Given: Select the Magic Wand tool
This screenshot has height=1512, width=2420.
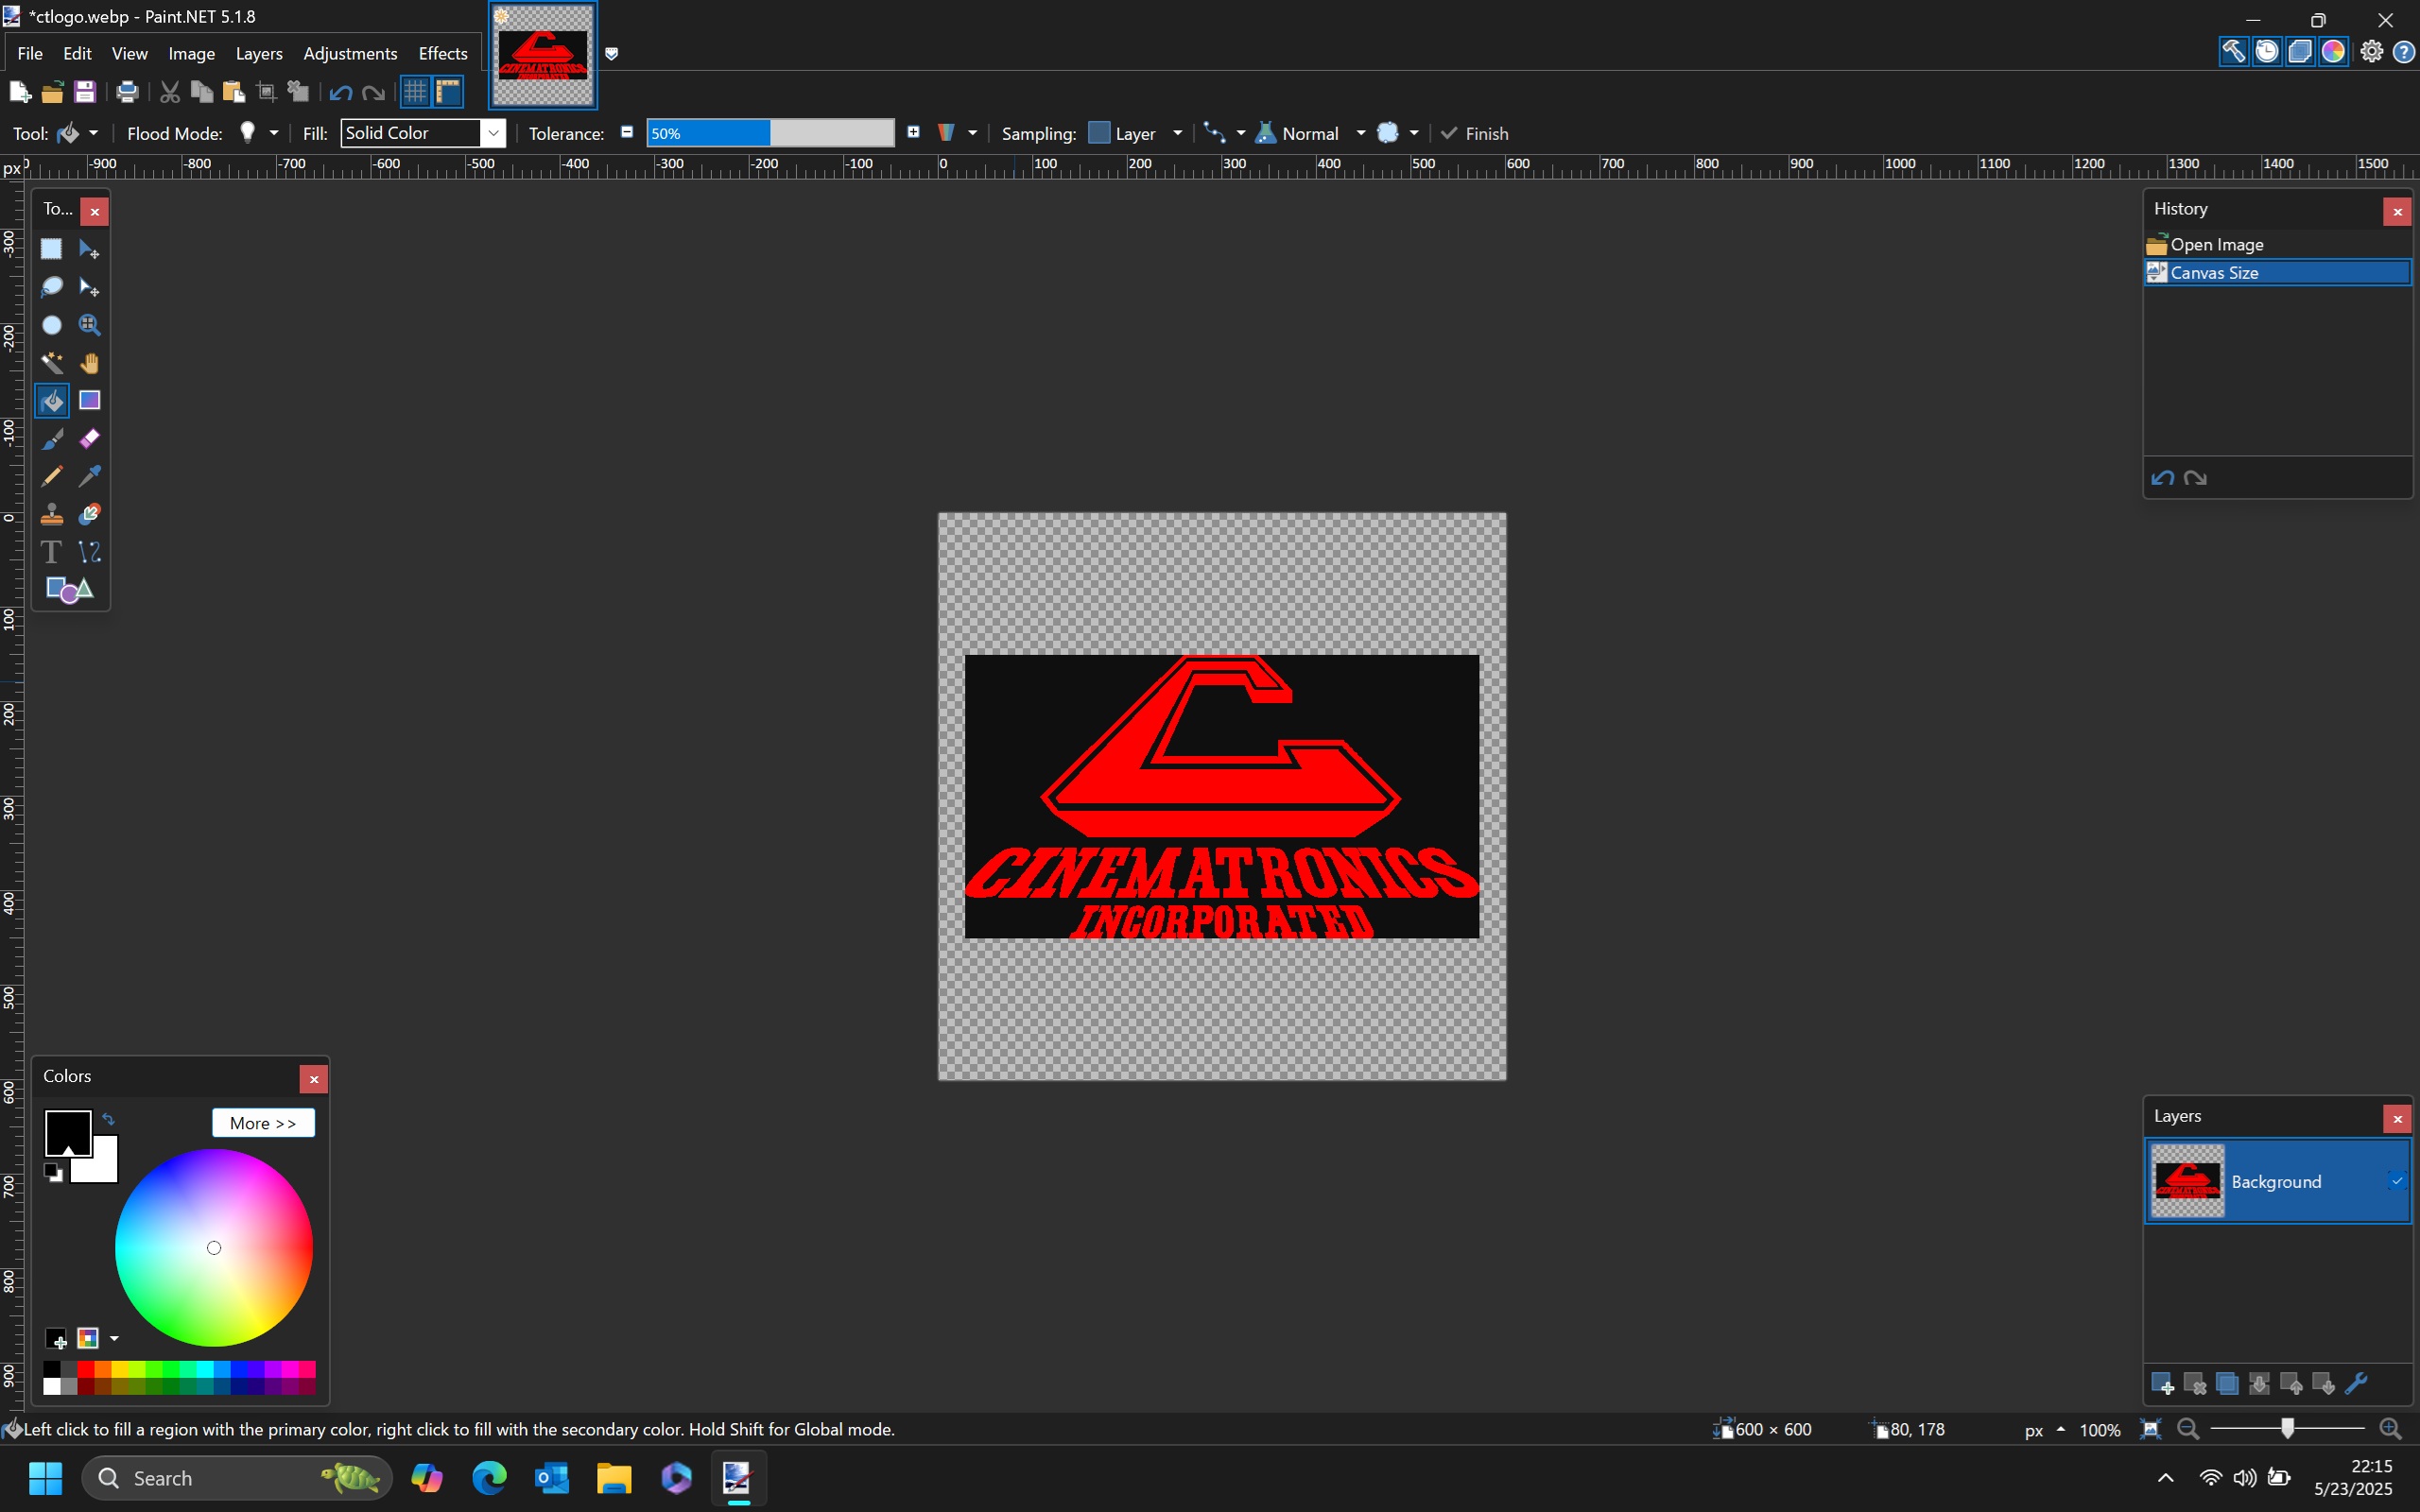Looking at the screenshot, I should (52, 363).
